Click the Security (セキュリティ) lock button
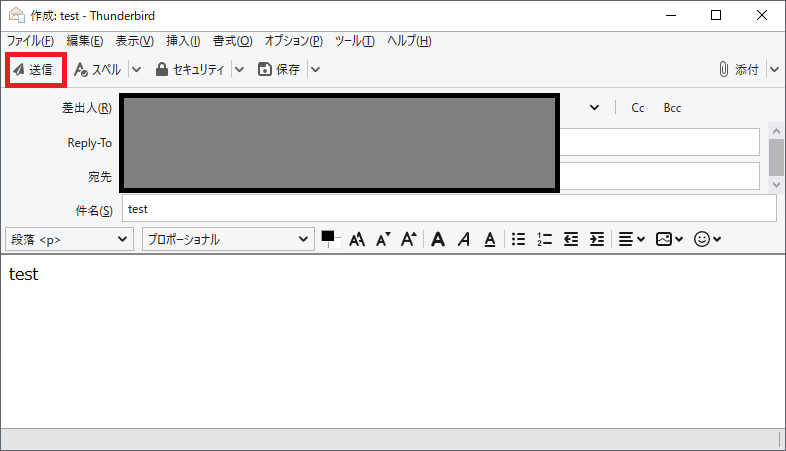The width and height of the screenshot is (786, 451). 190,70
